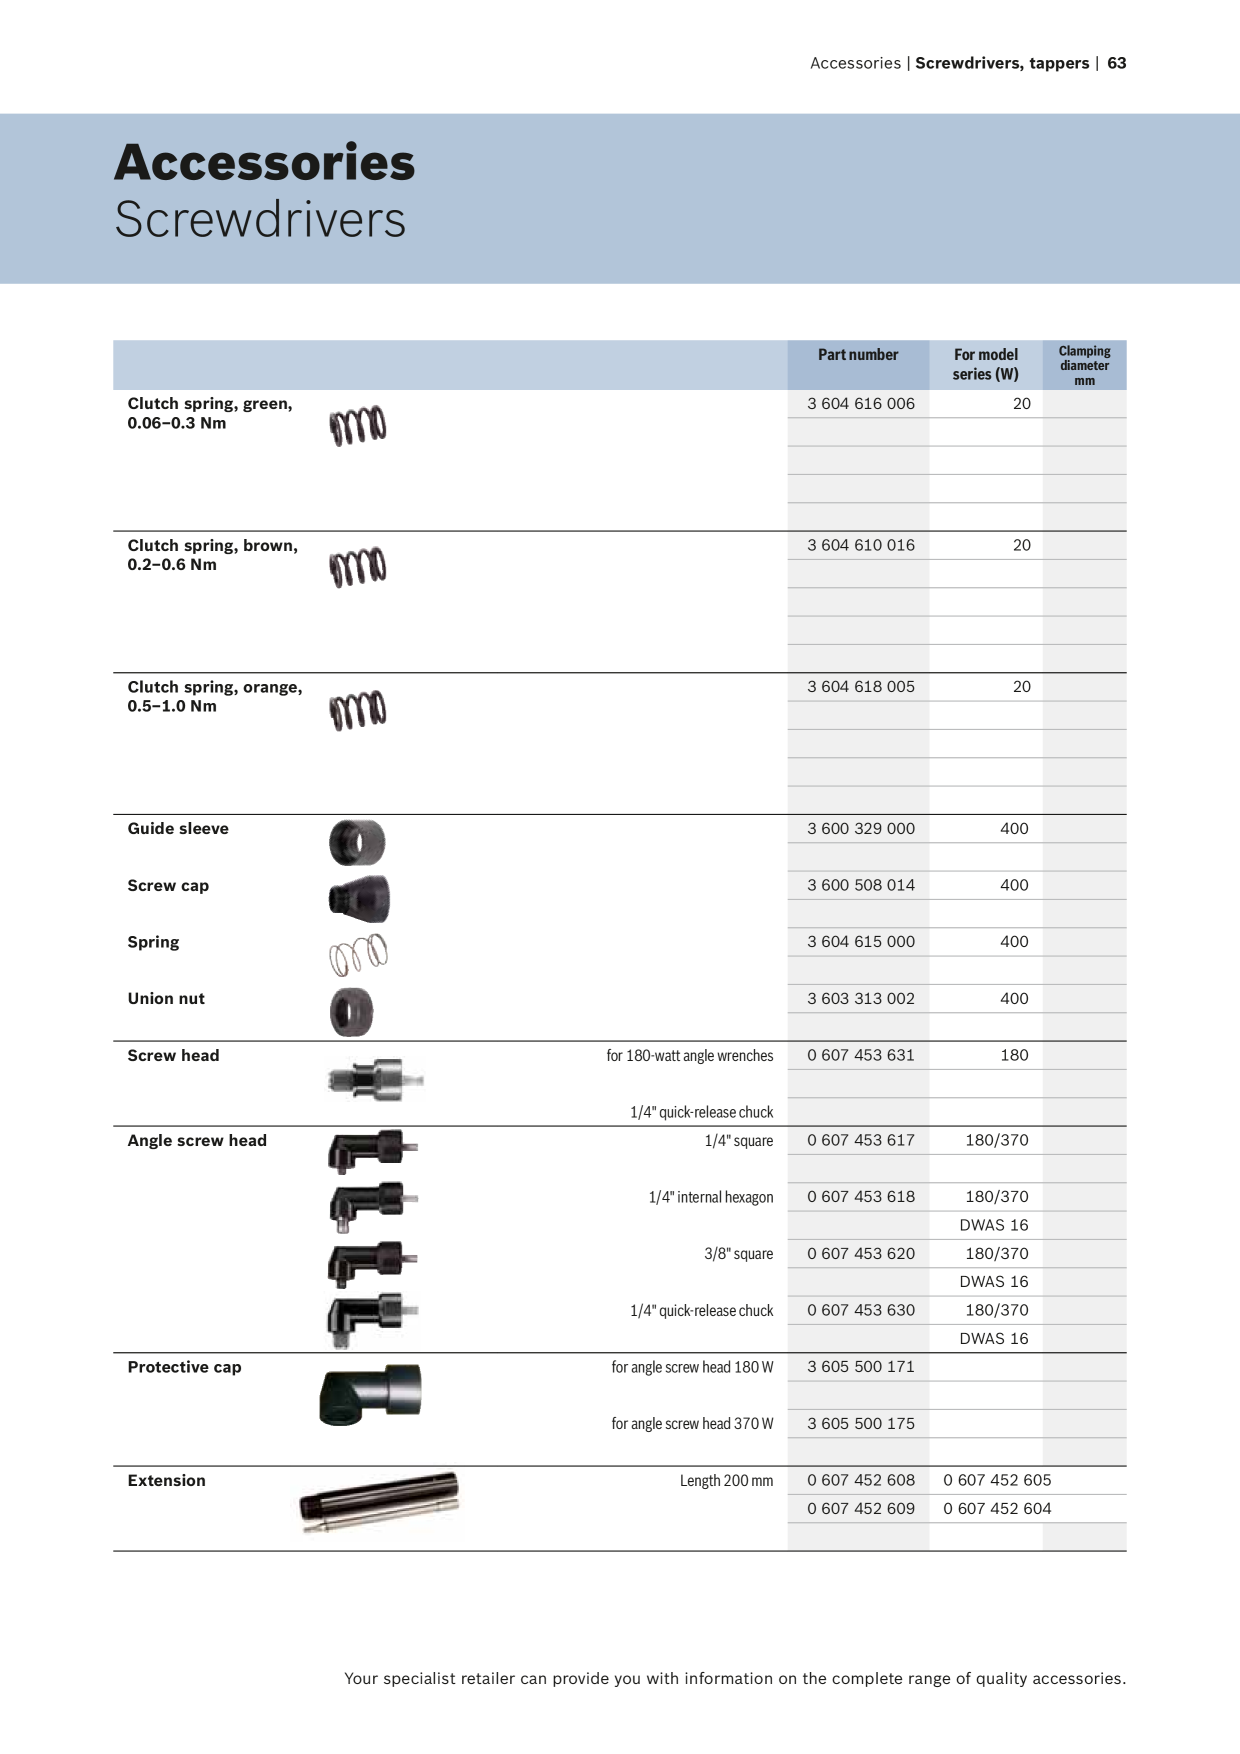Screen dimensions: 1240x1754
Task: Click the 'For model series (W)' column header
Action: (986, 365)
